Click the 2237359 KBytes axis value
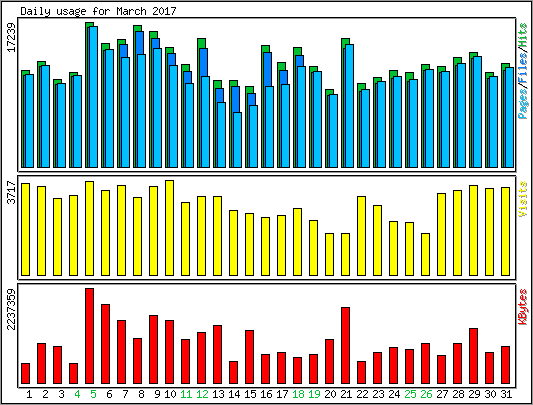 click(12, 309)
